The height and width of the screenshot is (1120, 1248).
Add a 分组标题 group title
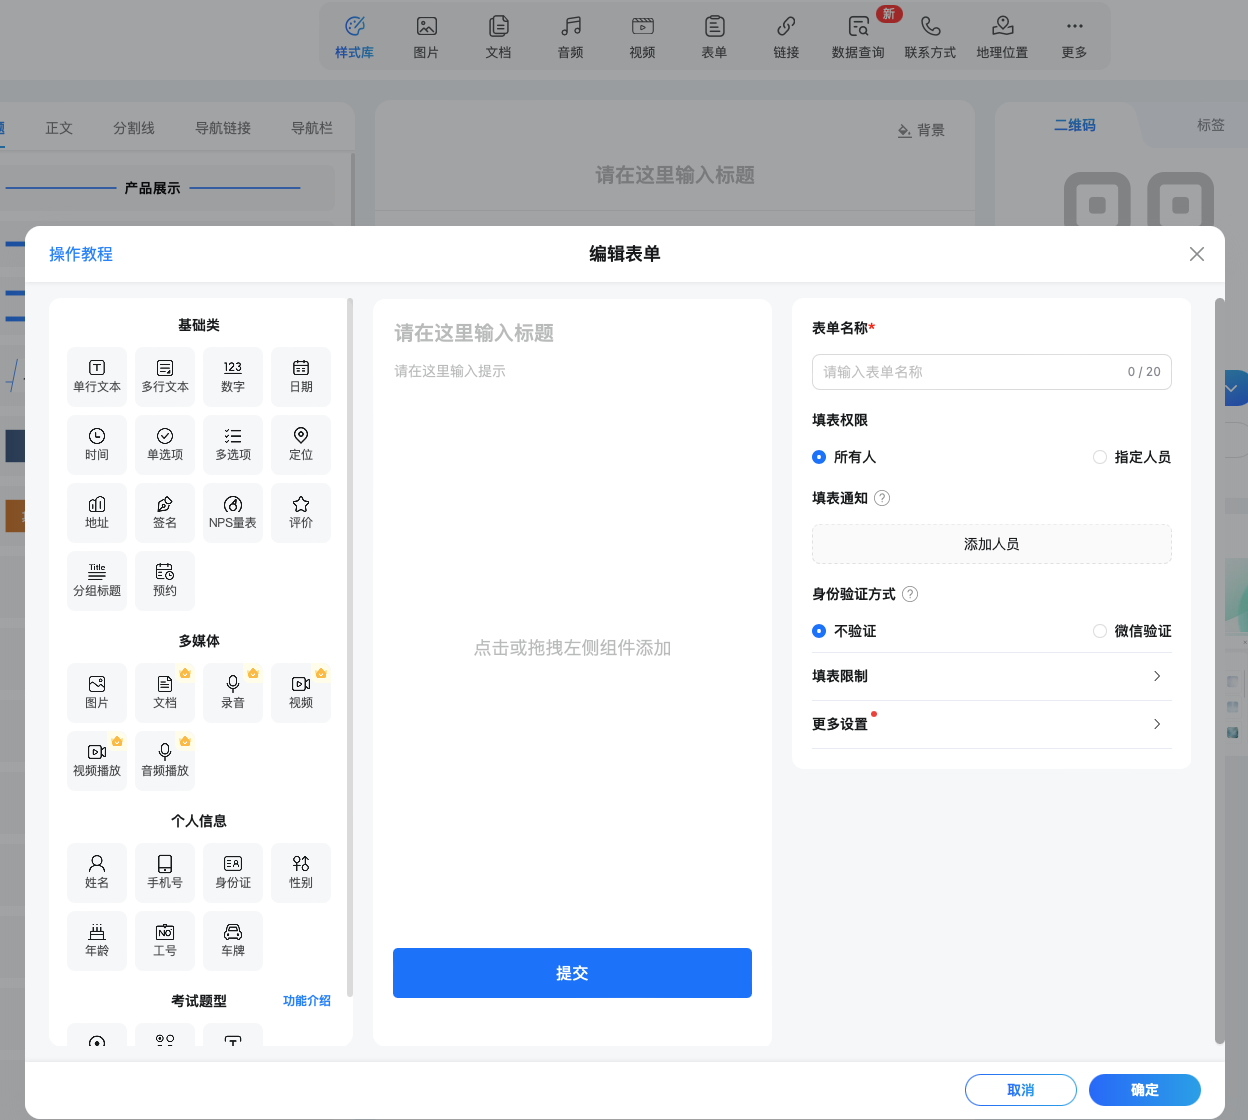[97, 581]
